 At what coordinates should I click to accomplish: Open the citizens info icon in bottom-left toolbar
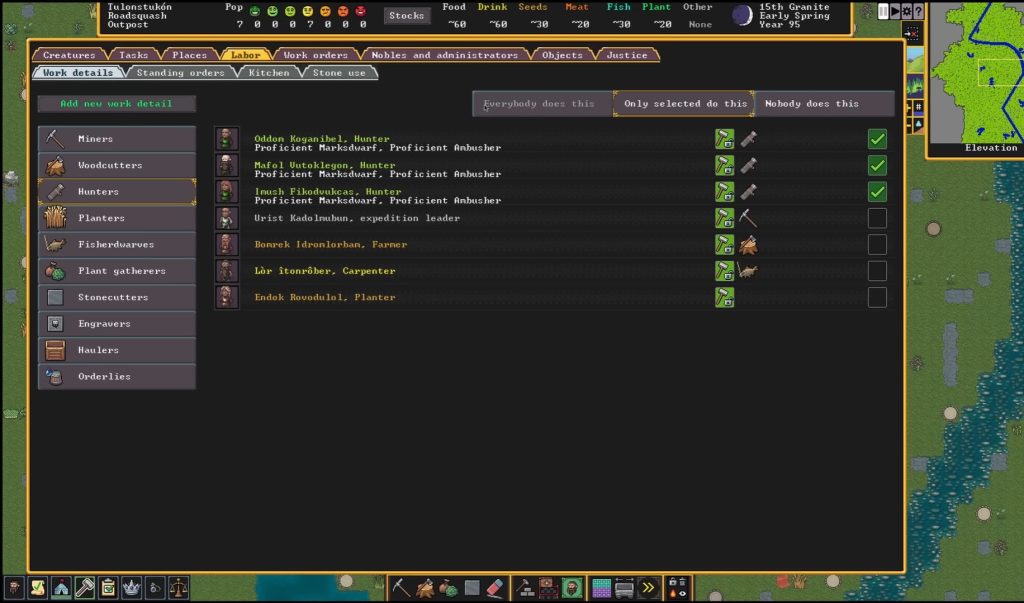pos(14,587)
